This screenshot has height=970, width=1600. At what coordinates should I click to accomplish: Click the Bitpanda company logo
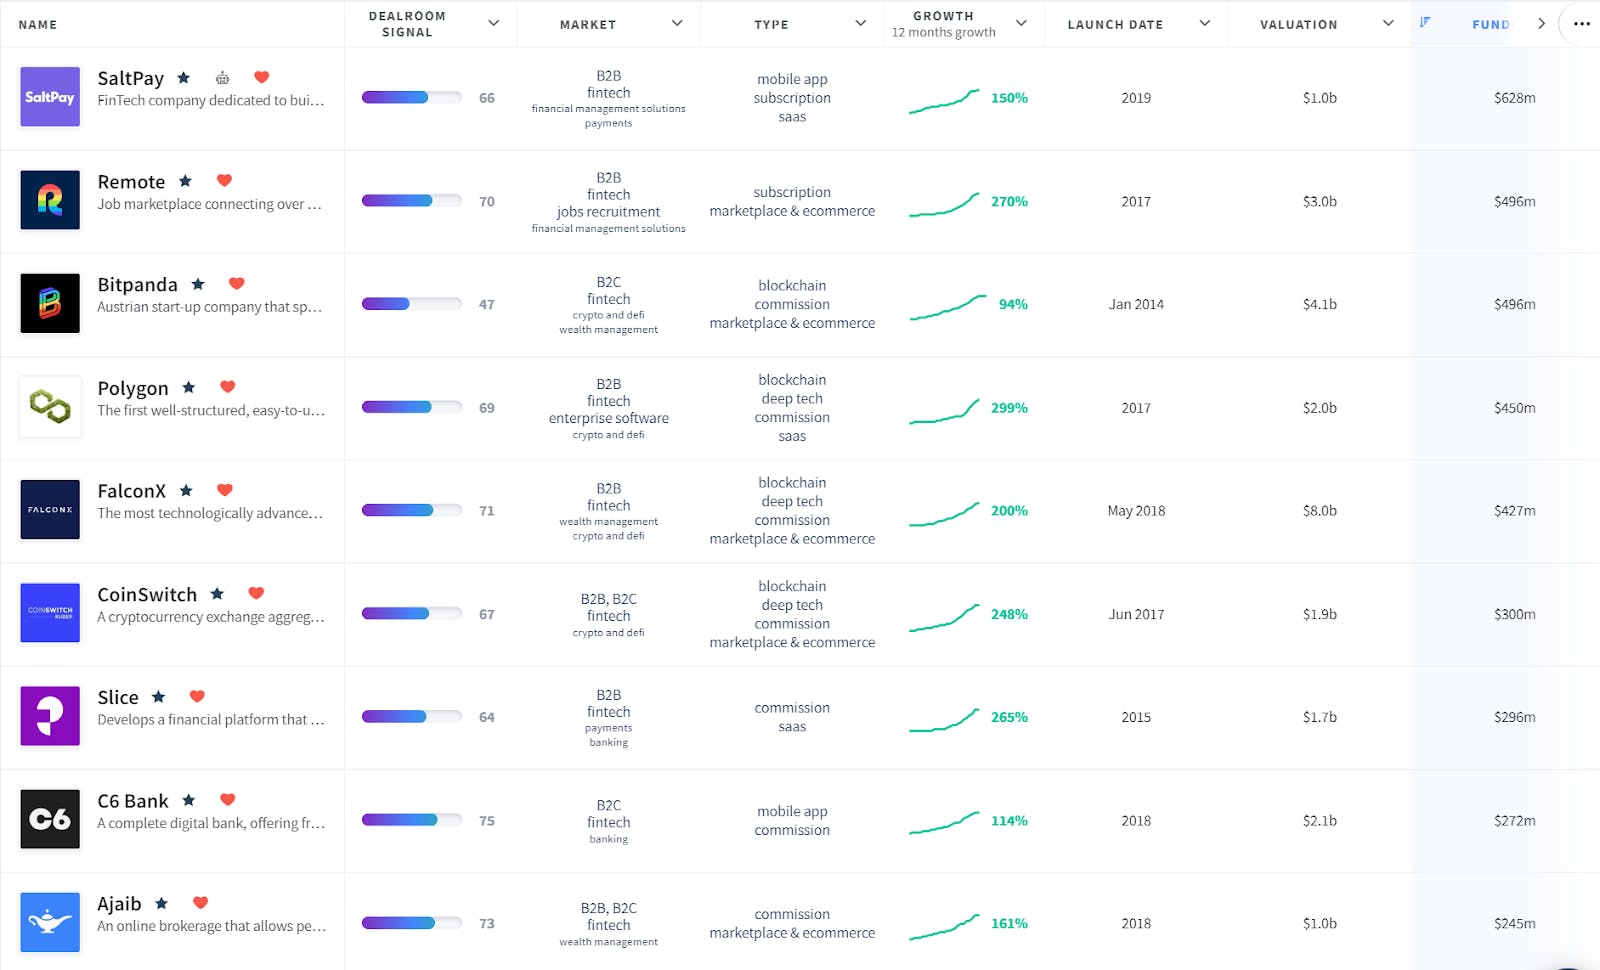pyautogui.click(x=50, y=303)
